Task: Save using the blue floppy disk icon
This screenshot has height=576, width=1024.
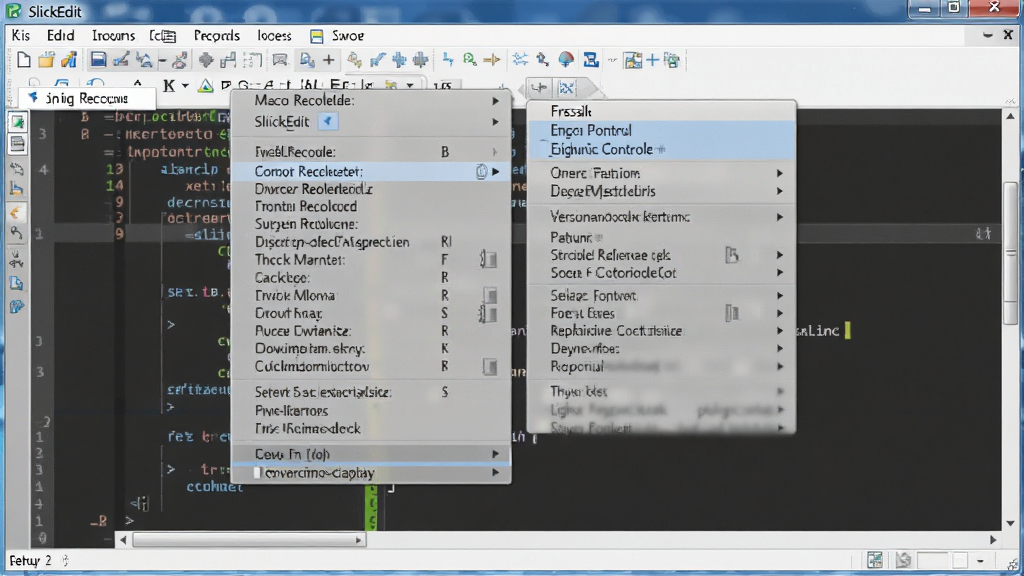Action: click(x=98, y=60)
